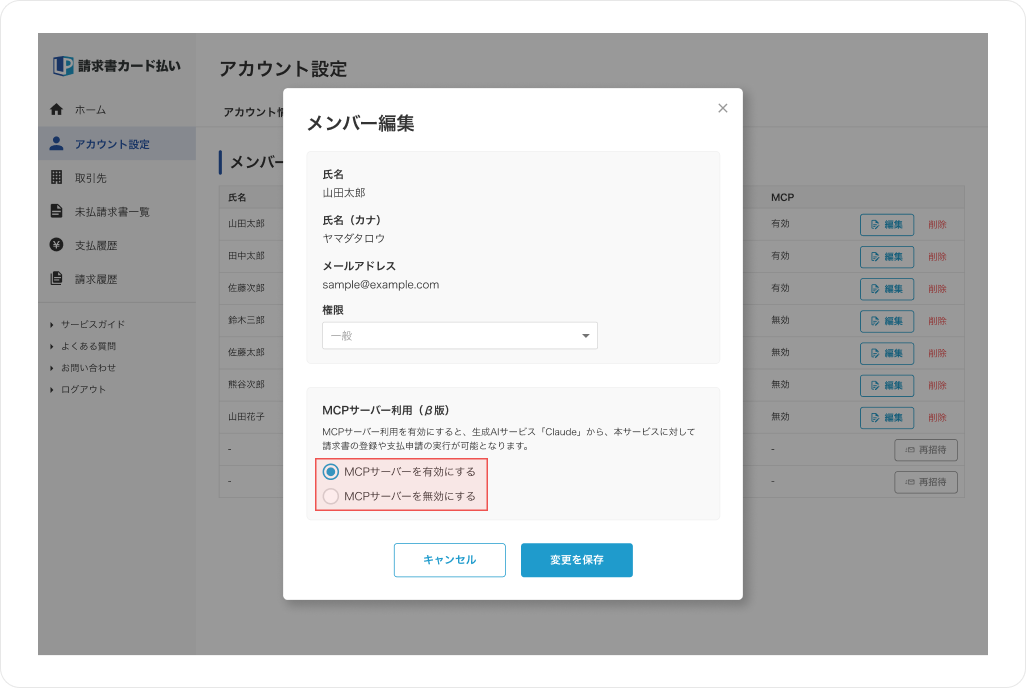Click the ホーム house icon

click(56, 109)
